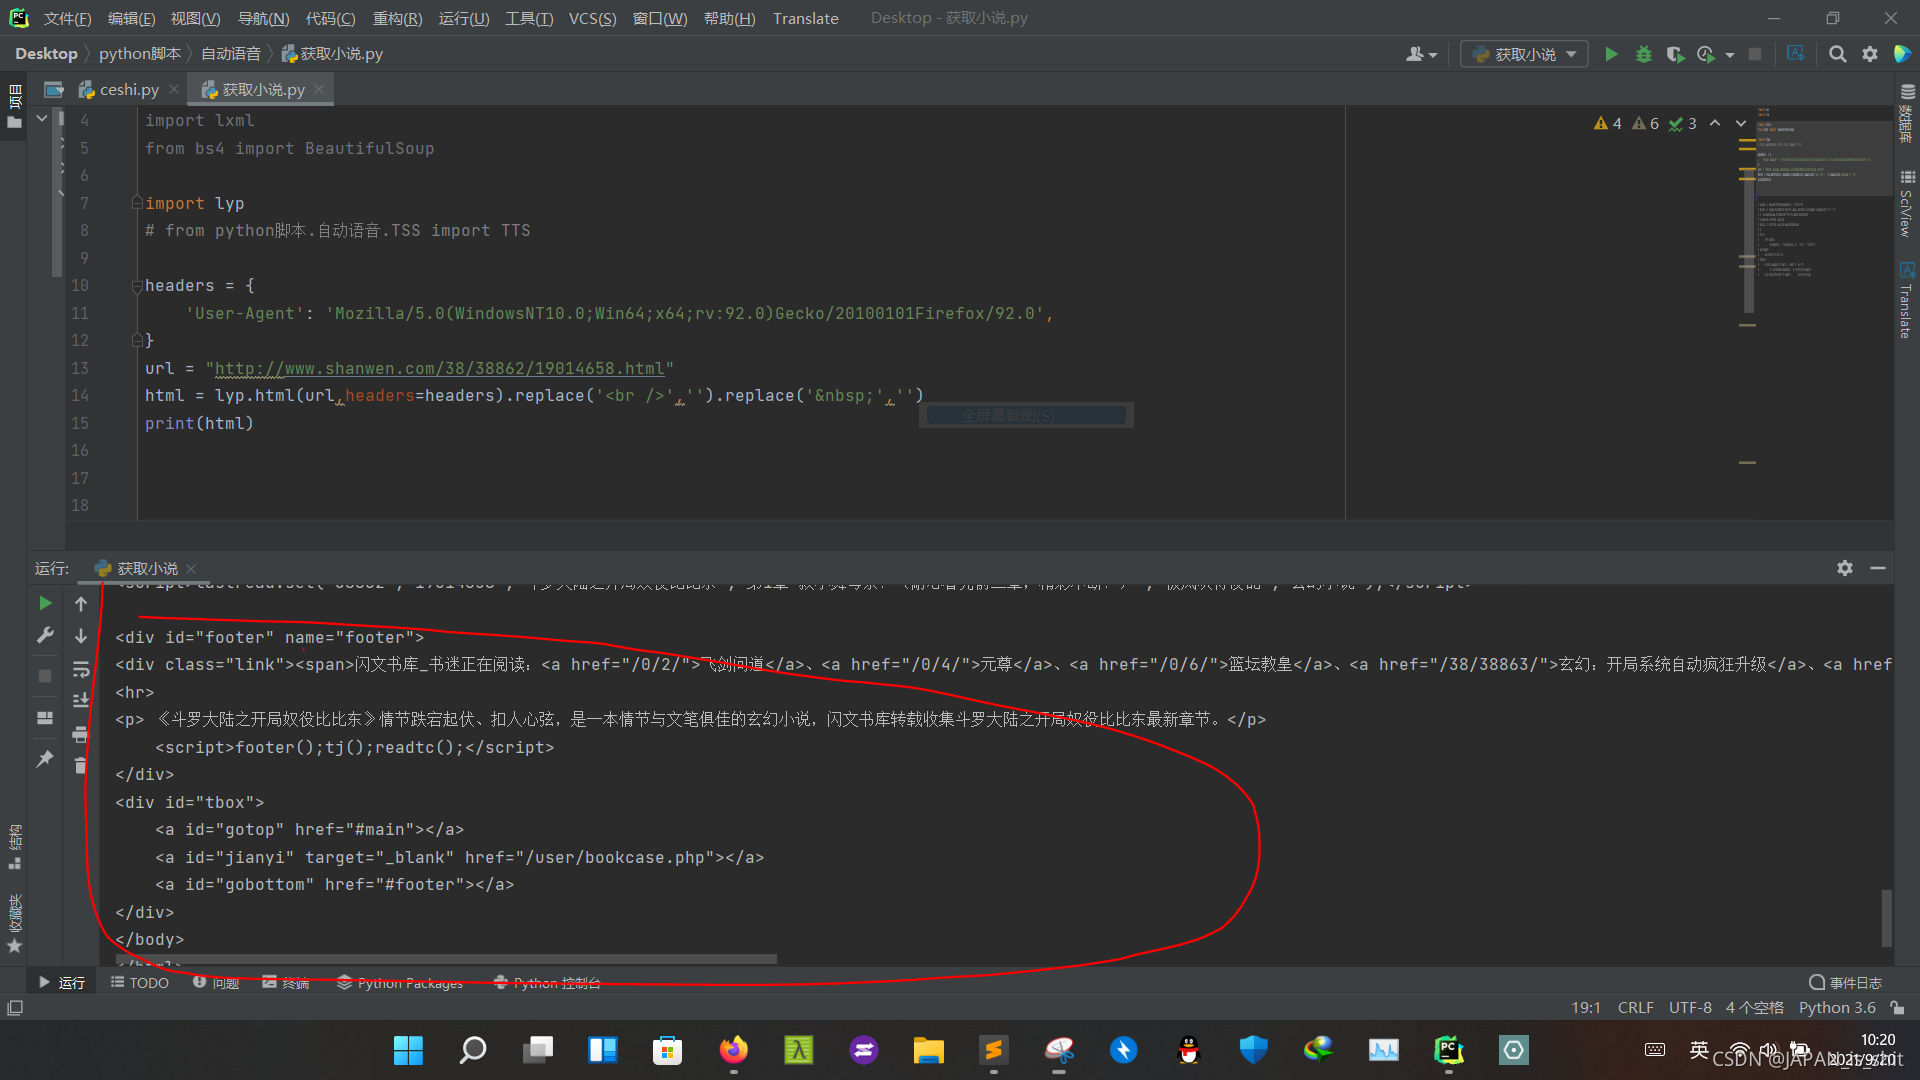This screenshot has height=1080, width=1920.
Task: Clear all output with trash icon
Action: (x=81, y=766)
